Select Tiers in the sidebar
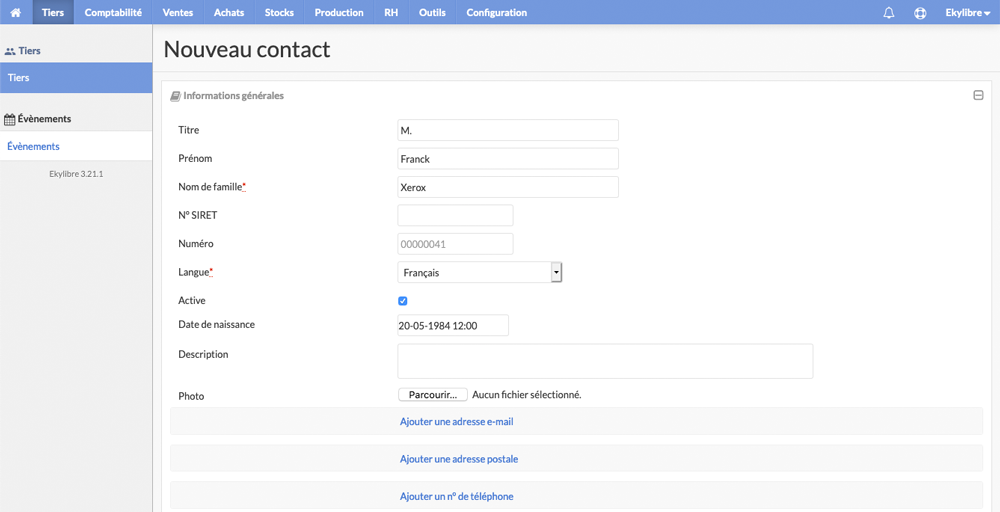The height and width of the screenshot is (512, 1000). coord(76,78)
